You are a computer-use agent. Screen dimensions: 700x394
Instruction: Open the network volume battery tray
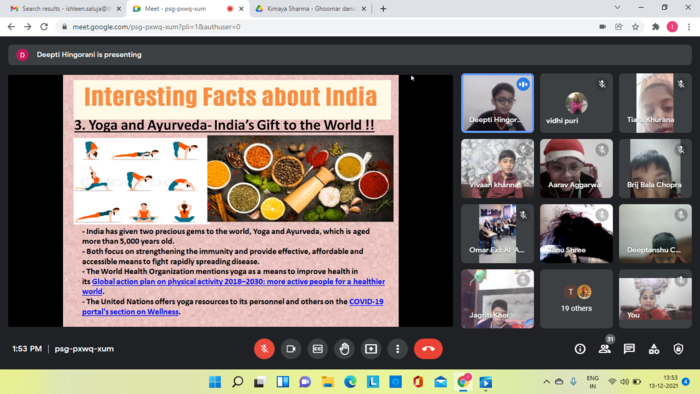coord(625,382)
